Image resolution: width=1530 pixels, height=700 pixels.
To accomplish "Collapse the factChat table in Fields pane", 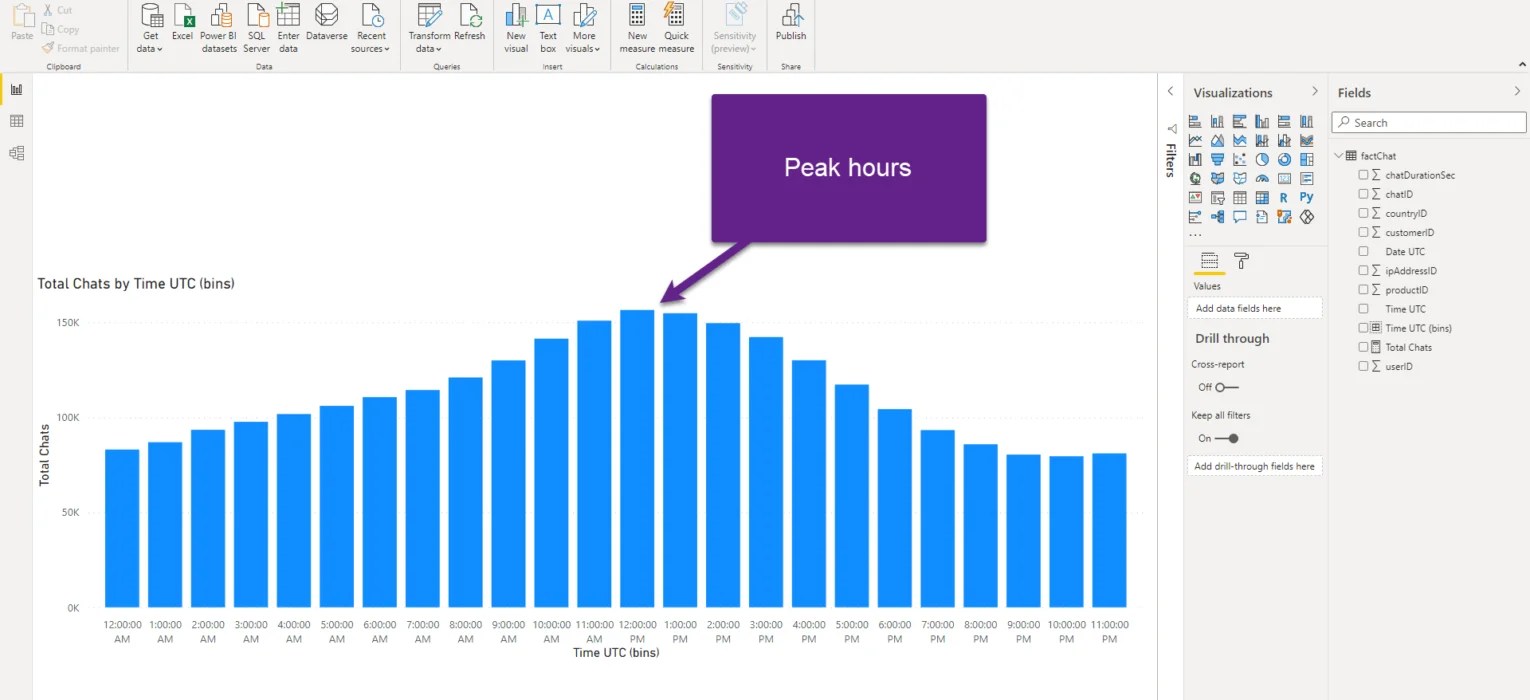I will tap(1340, 155).
